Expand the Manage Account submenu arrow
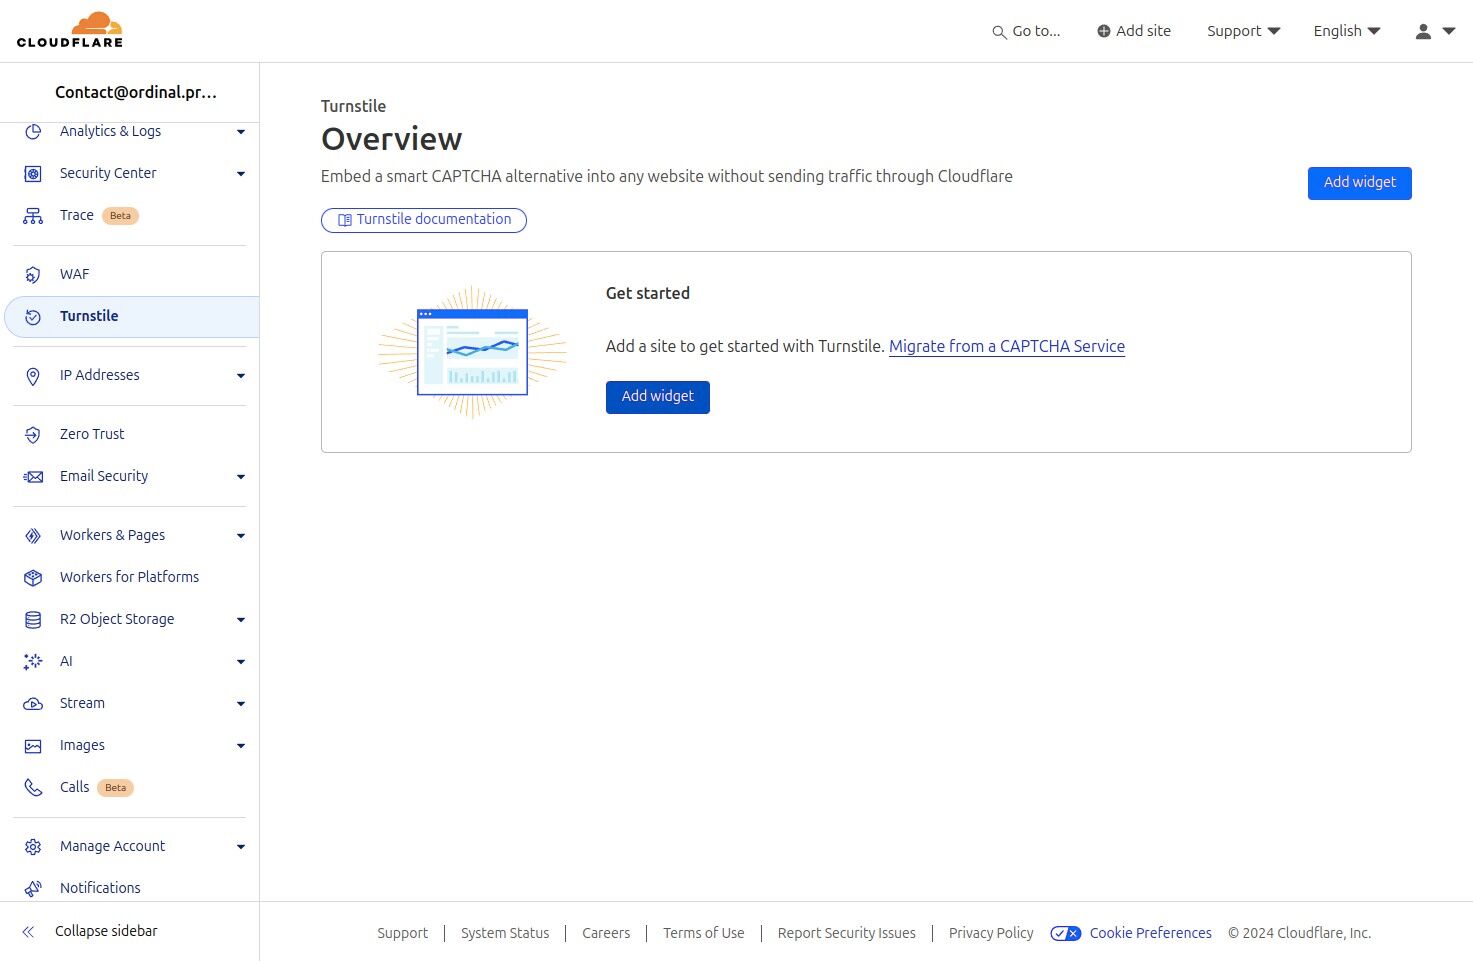Image resolution: width=1473 pixels, height=961 pixels. [x=241, y=847]
